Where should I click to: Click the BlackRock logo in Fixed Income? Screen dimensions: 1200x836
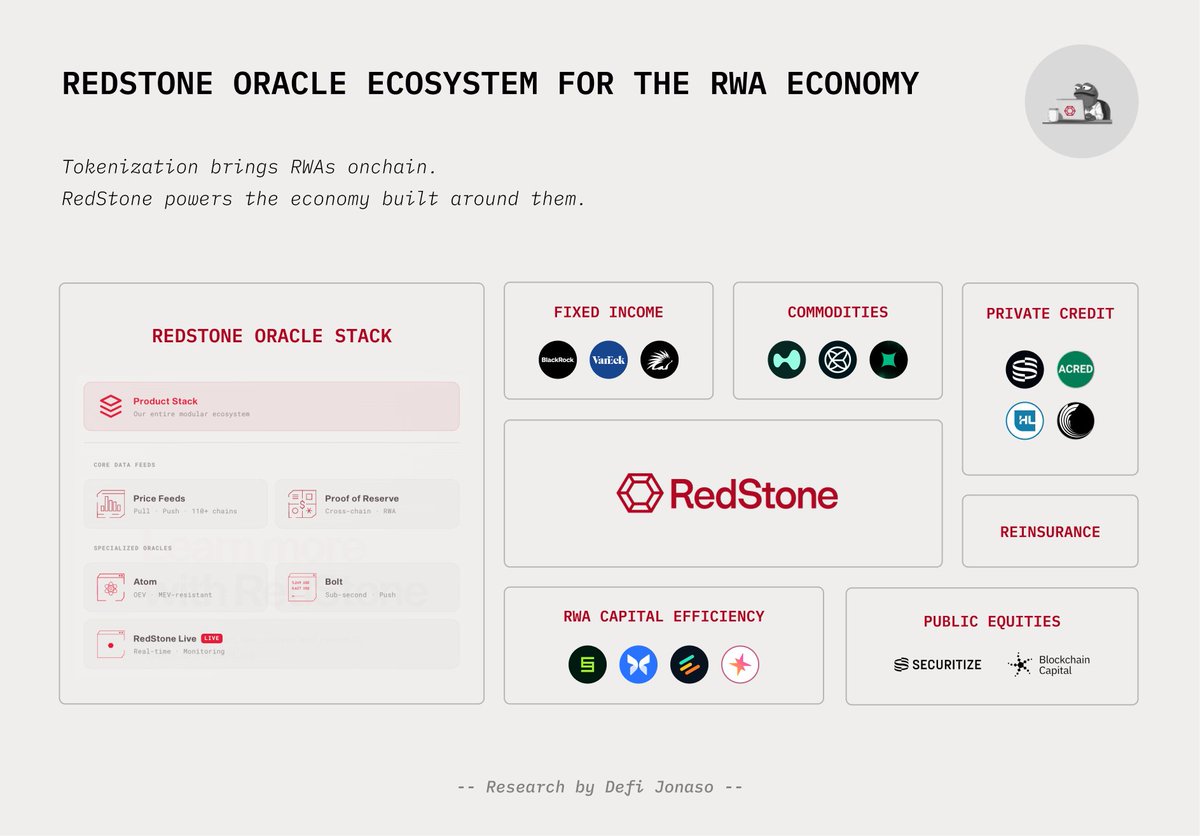[558, 360]
